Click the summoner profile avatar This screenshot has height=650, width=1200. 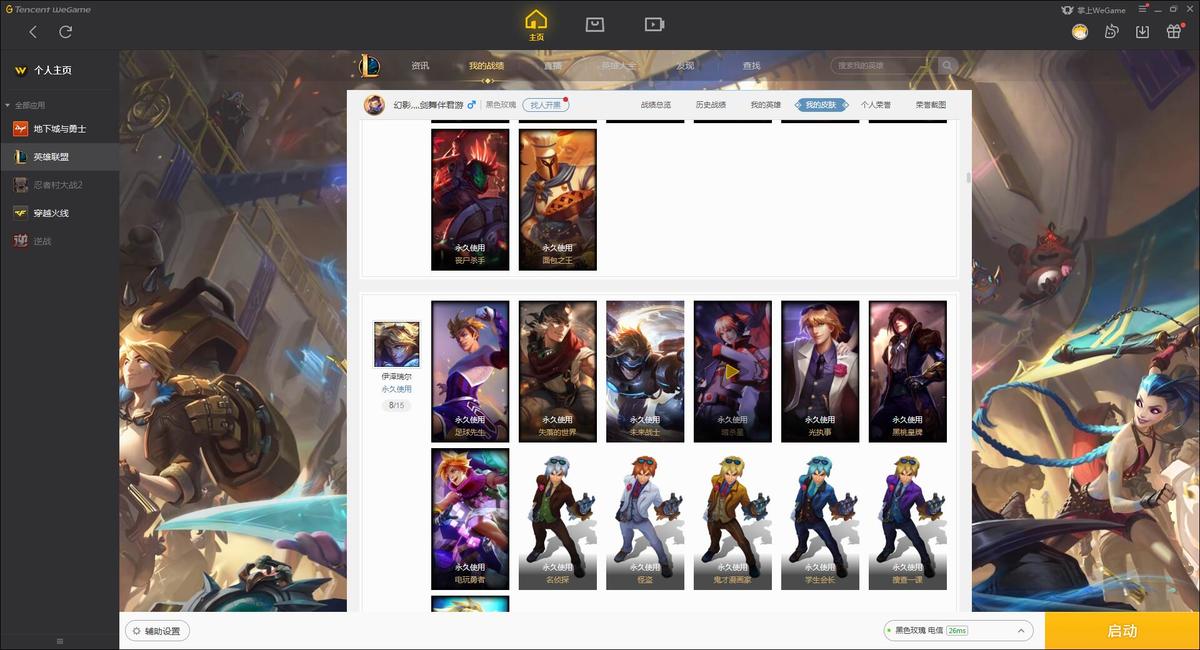pyautogui.click(x=374, y=105)
